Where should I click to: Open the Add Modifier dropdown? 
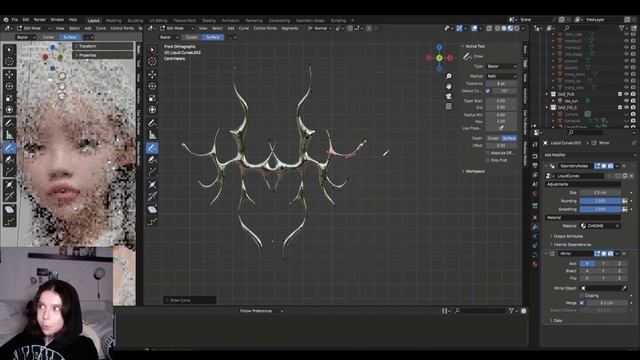click(589, 155)
